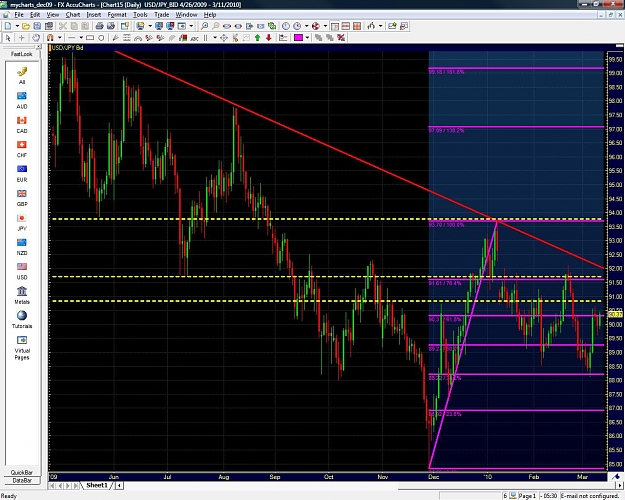Select the ellipse drawing tool
This screenshot has width=625, height=500.
[101, 38]
